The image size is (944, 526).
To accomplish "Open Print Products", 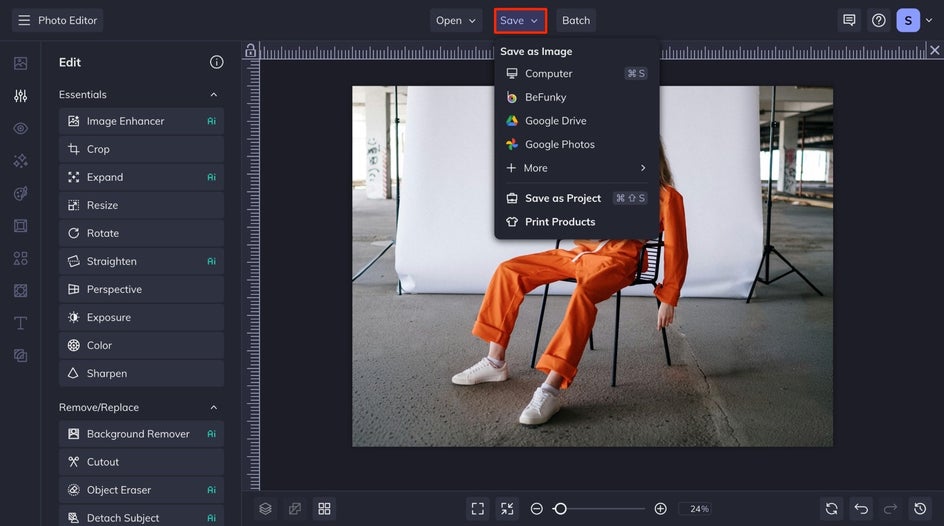I will point(576,221).
